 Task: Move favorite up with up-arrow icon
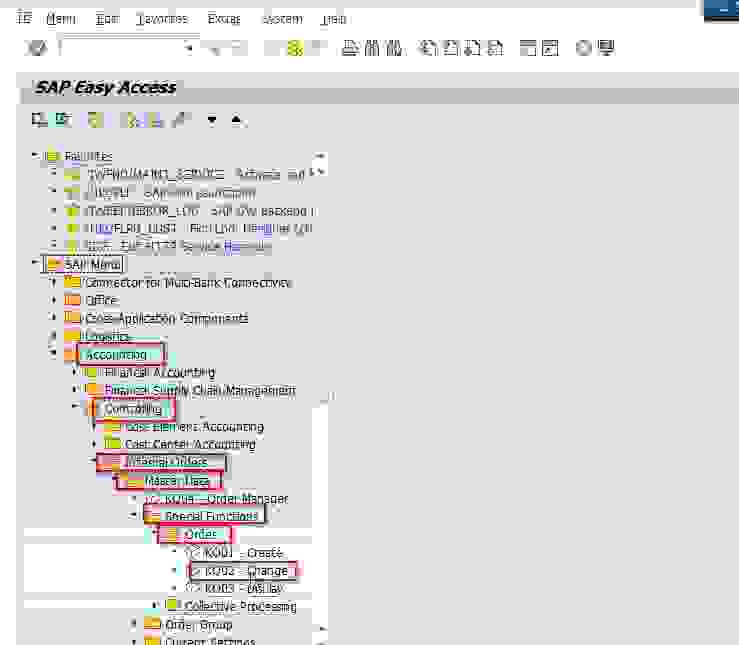click(237, 120)
